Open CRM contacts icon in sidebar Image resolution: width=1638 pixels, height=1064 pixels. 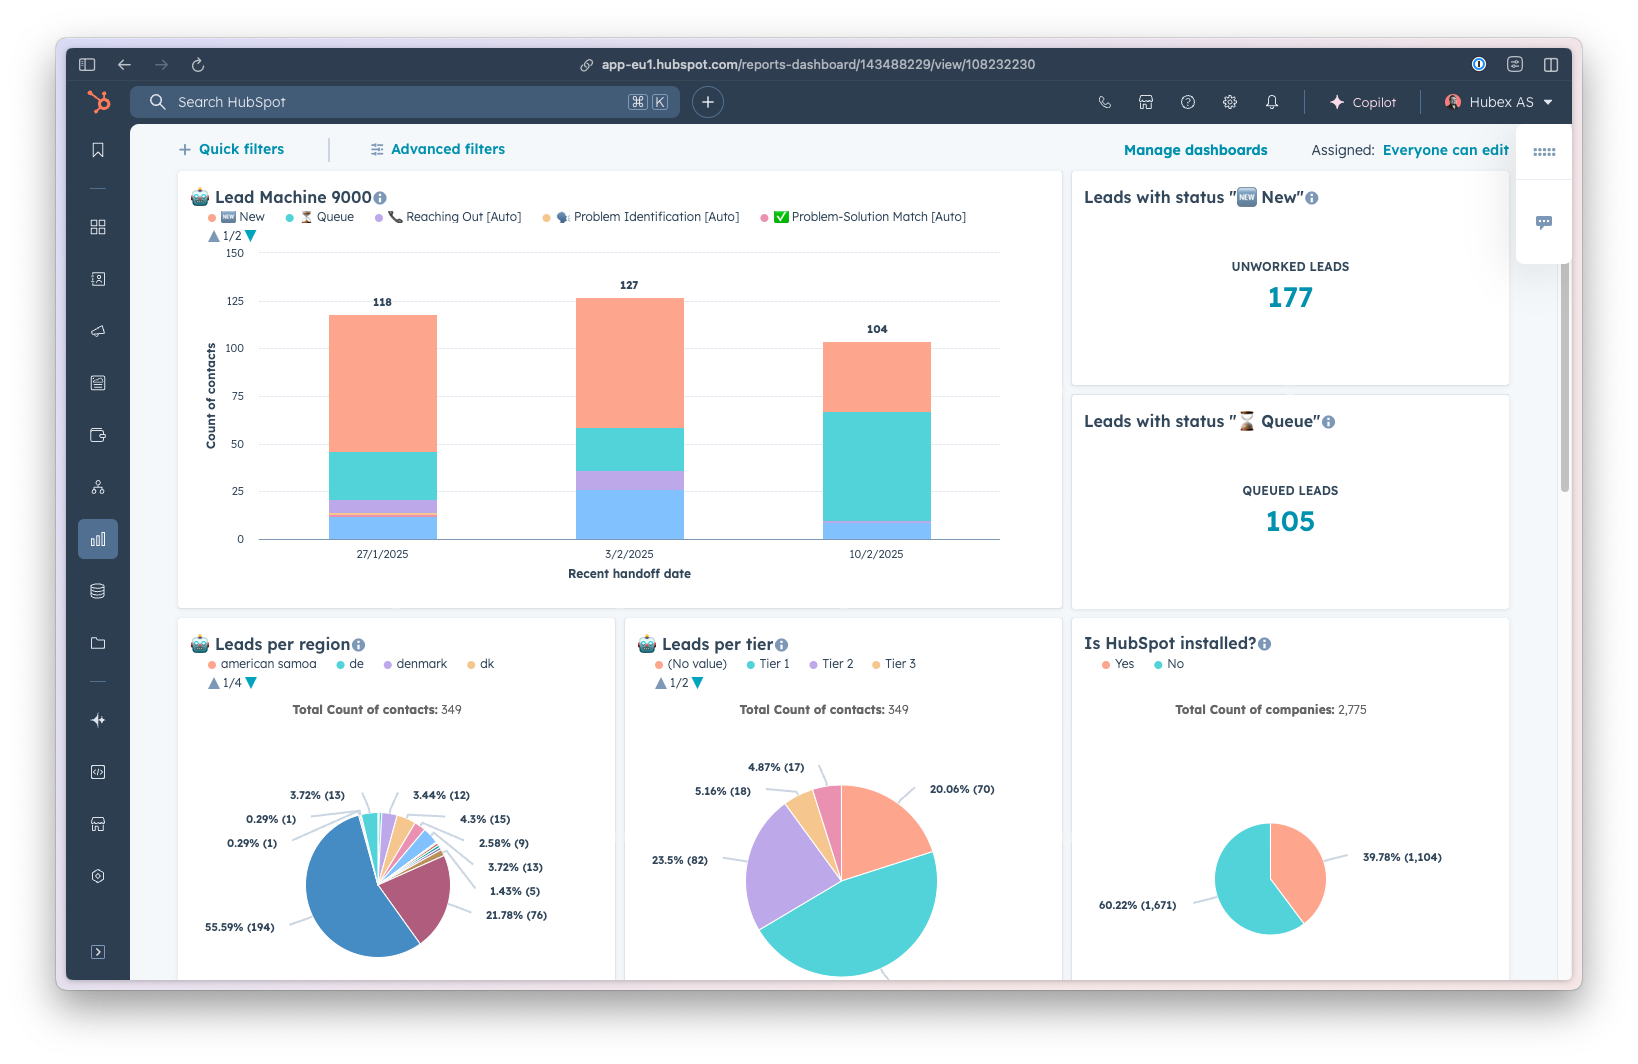tap(98, 279)
